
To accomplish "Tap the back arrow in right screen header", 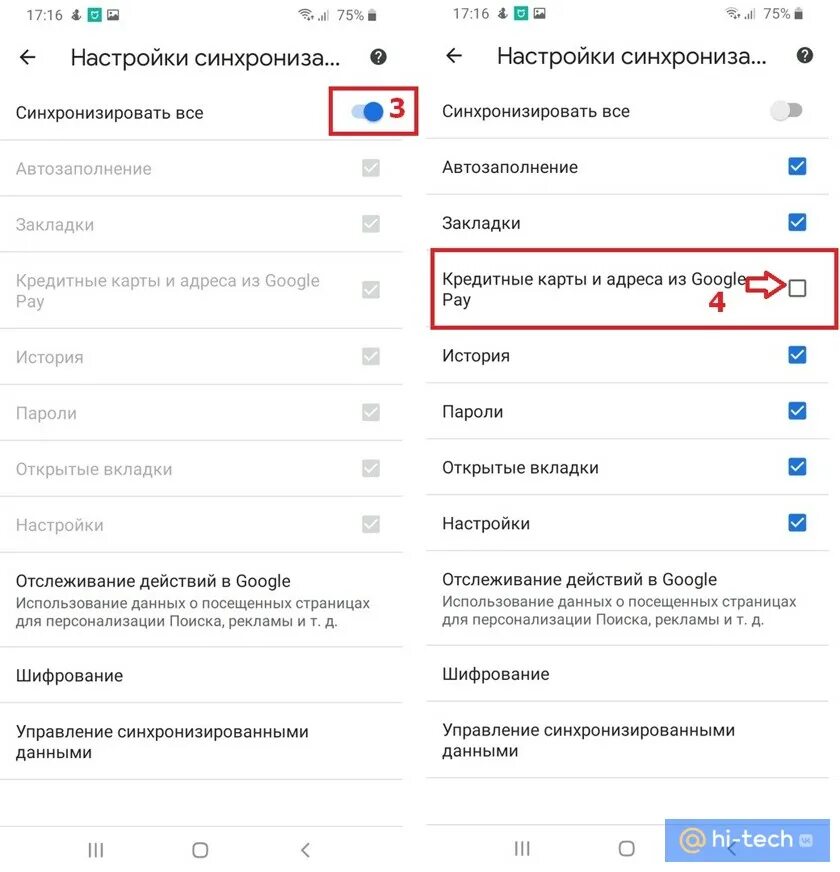I will point(454,56).
